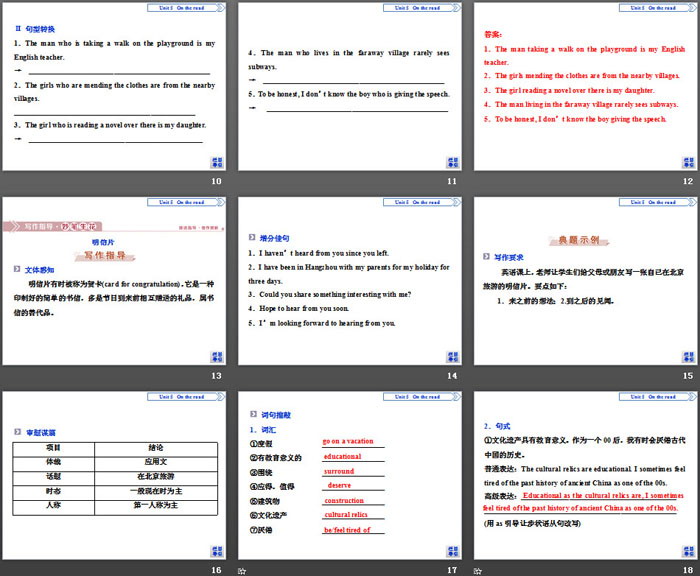The height and width of the screenshot is (576, 700).
Task: Select slide 15 thumbnail with writing requirements
Action: [585, 281]
